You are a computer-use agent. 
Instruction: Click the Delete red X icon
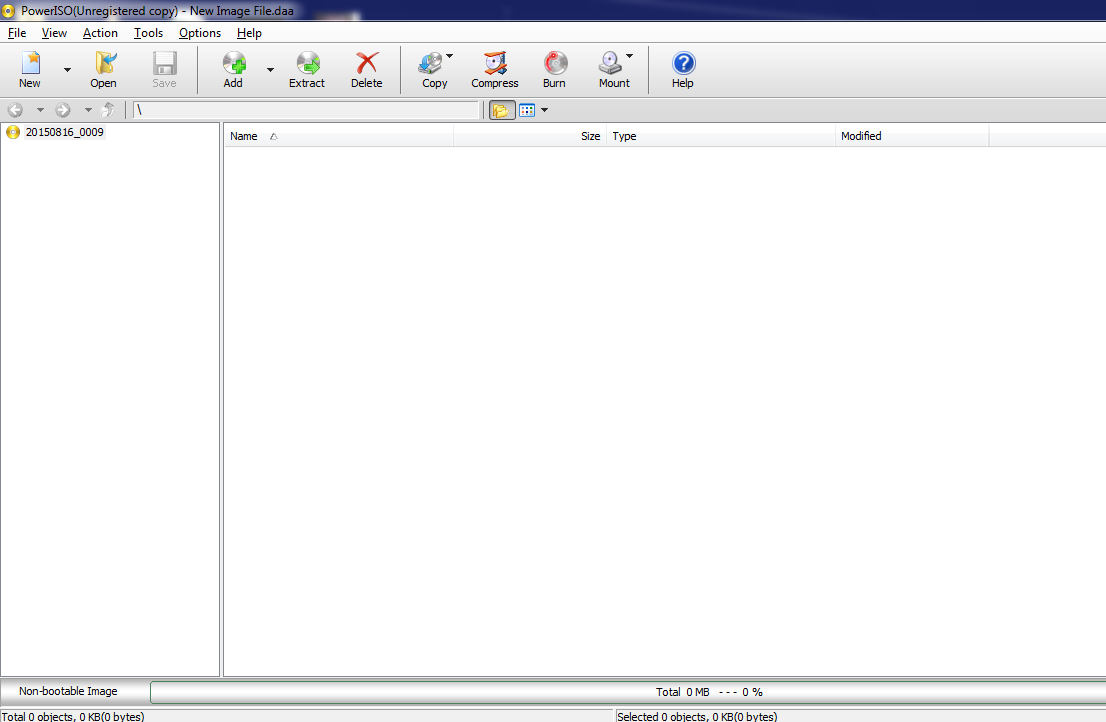[x=367, y=63]
